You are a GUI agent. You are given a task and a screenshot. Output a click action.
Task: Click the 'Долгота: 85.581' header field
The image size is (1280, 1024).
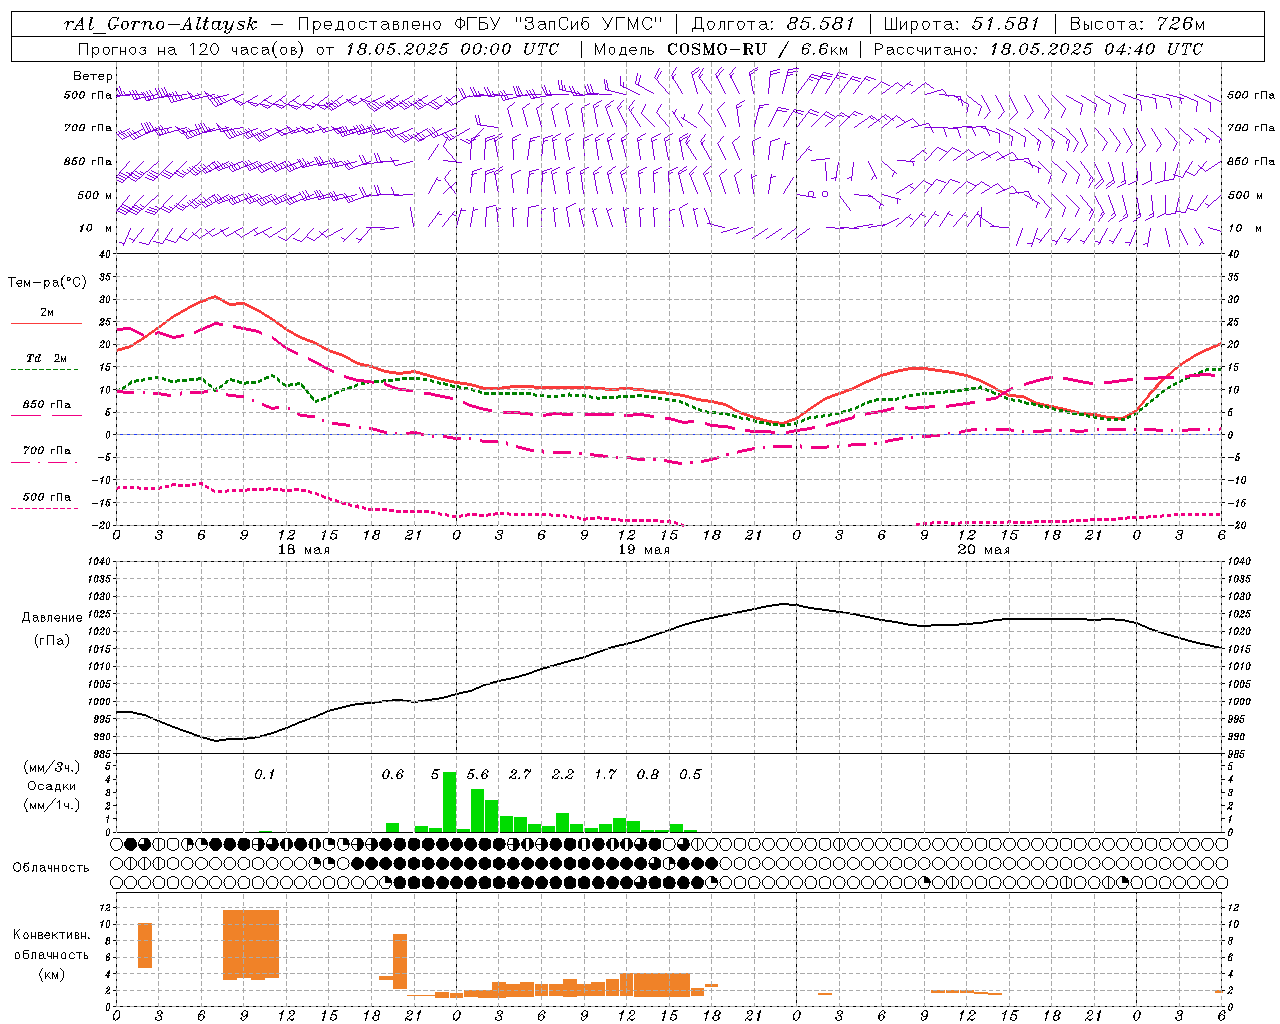point(773,24)
